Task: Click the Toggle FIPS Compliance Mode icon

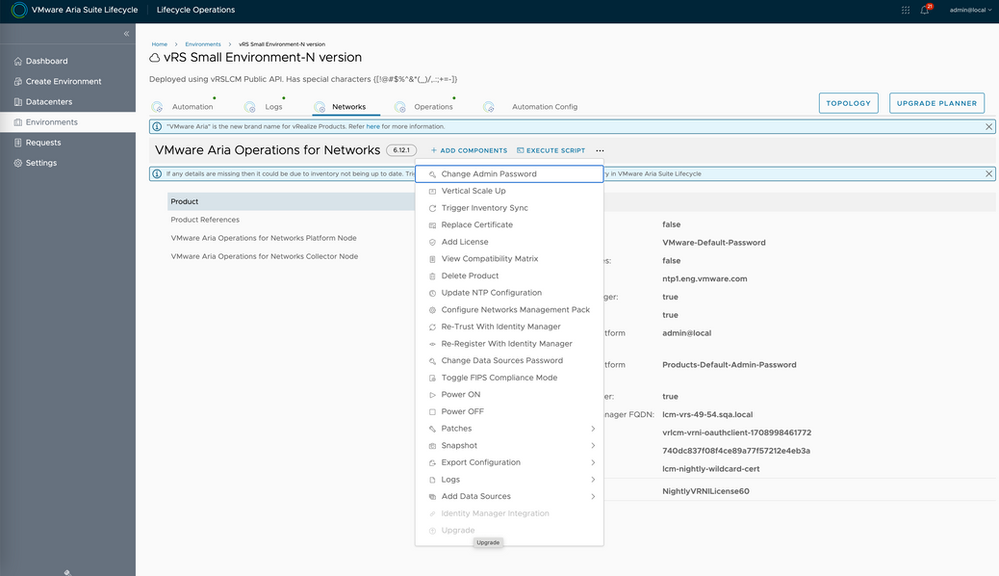Action: 433,378
